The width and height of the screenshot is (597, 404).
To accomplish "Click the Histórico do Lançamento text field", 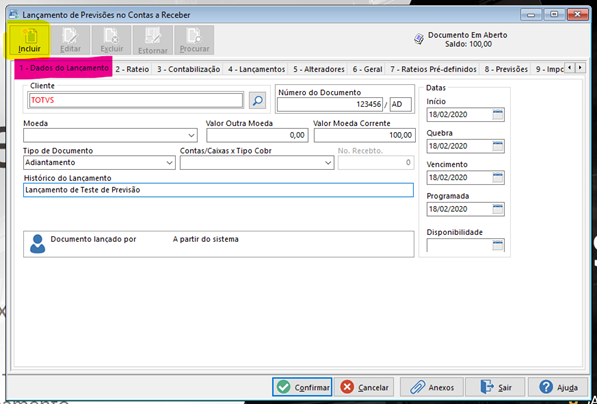I will (218, 190).
